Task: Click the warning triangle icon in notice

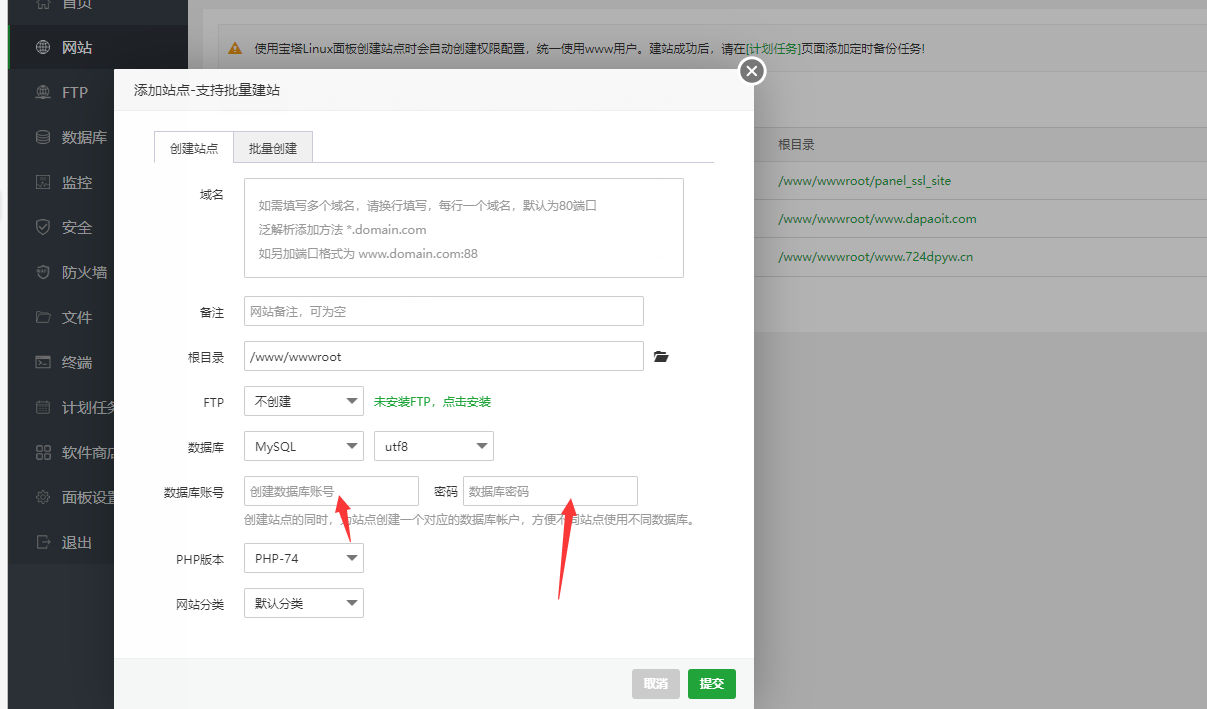Action: point(235,48)
